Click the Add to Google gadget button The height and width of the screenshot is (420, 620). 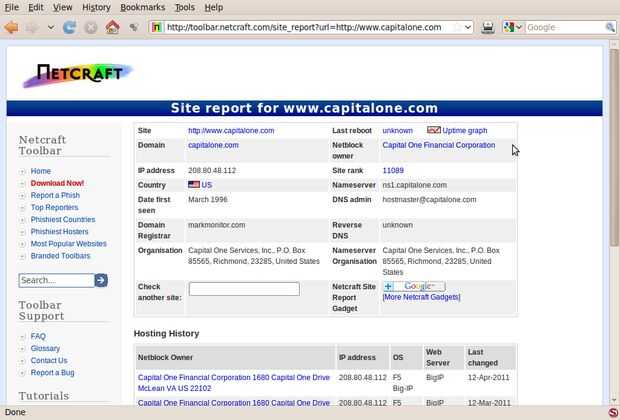point(414,286)
